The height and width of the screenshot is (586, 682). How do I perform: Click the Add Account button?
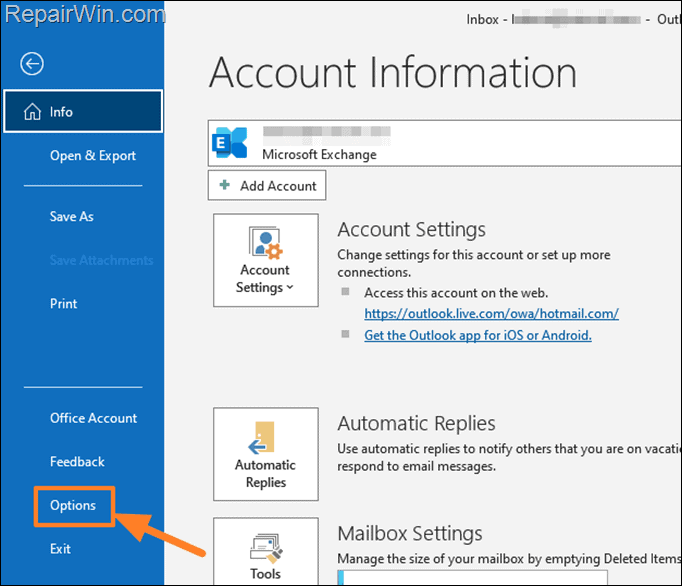point(267,185)
